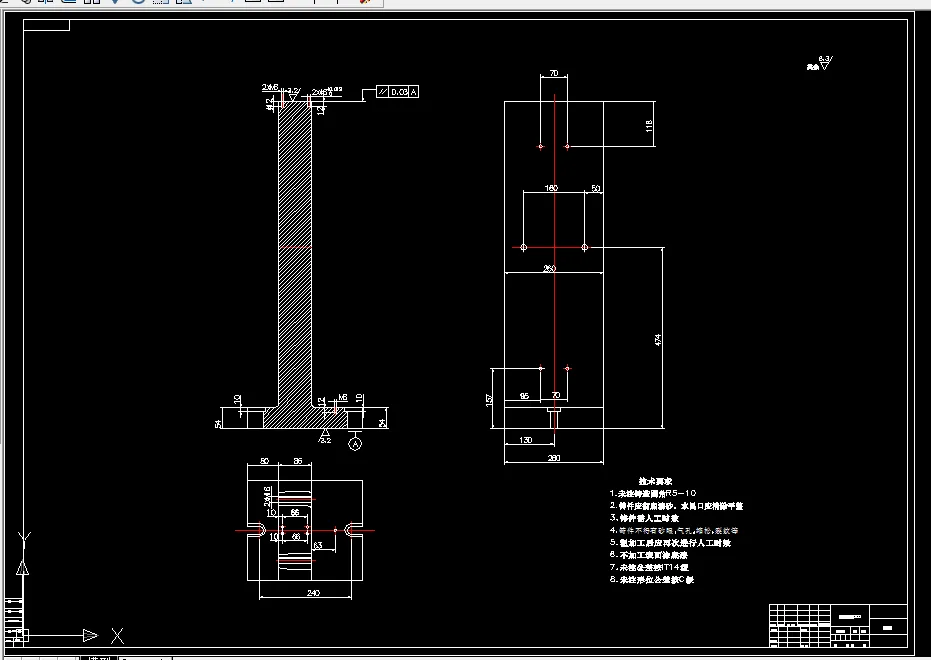Screen dimensions: 931x660
Task: Click technical requirement line 2
Action: pos(676,506)
